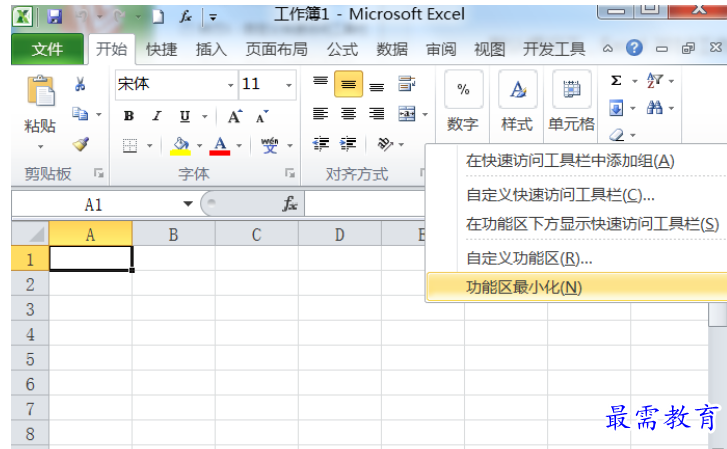Click the AutoSum sigma icon

click(x=616, y=81)
